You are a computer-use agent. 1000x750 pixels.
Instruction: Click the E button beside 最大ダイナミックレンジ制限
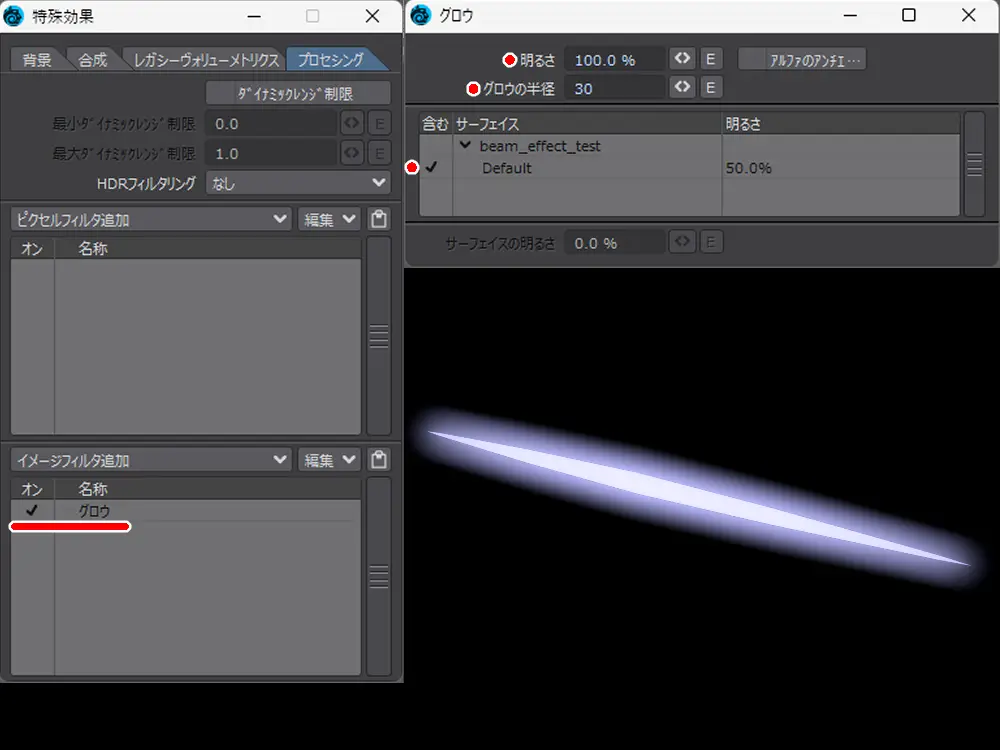coord(378,154)
